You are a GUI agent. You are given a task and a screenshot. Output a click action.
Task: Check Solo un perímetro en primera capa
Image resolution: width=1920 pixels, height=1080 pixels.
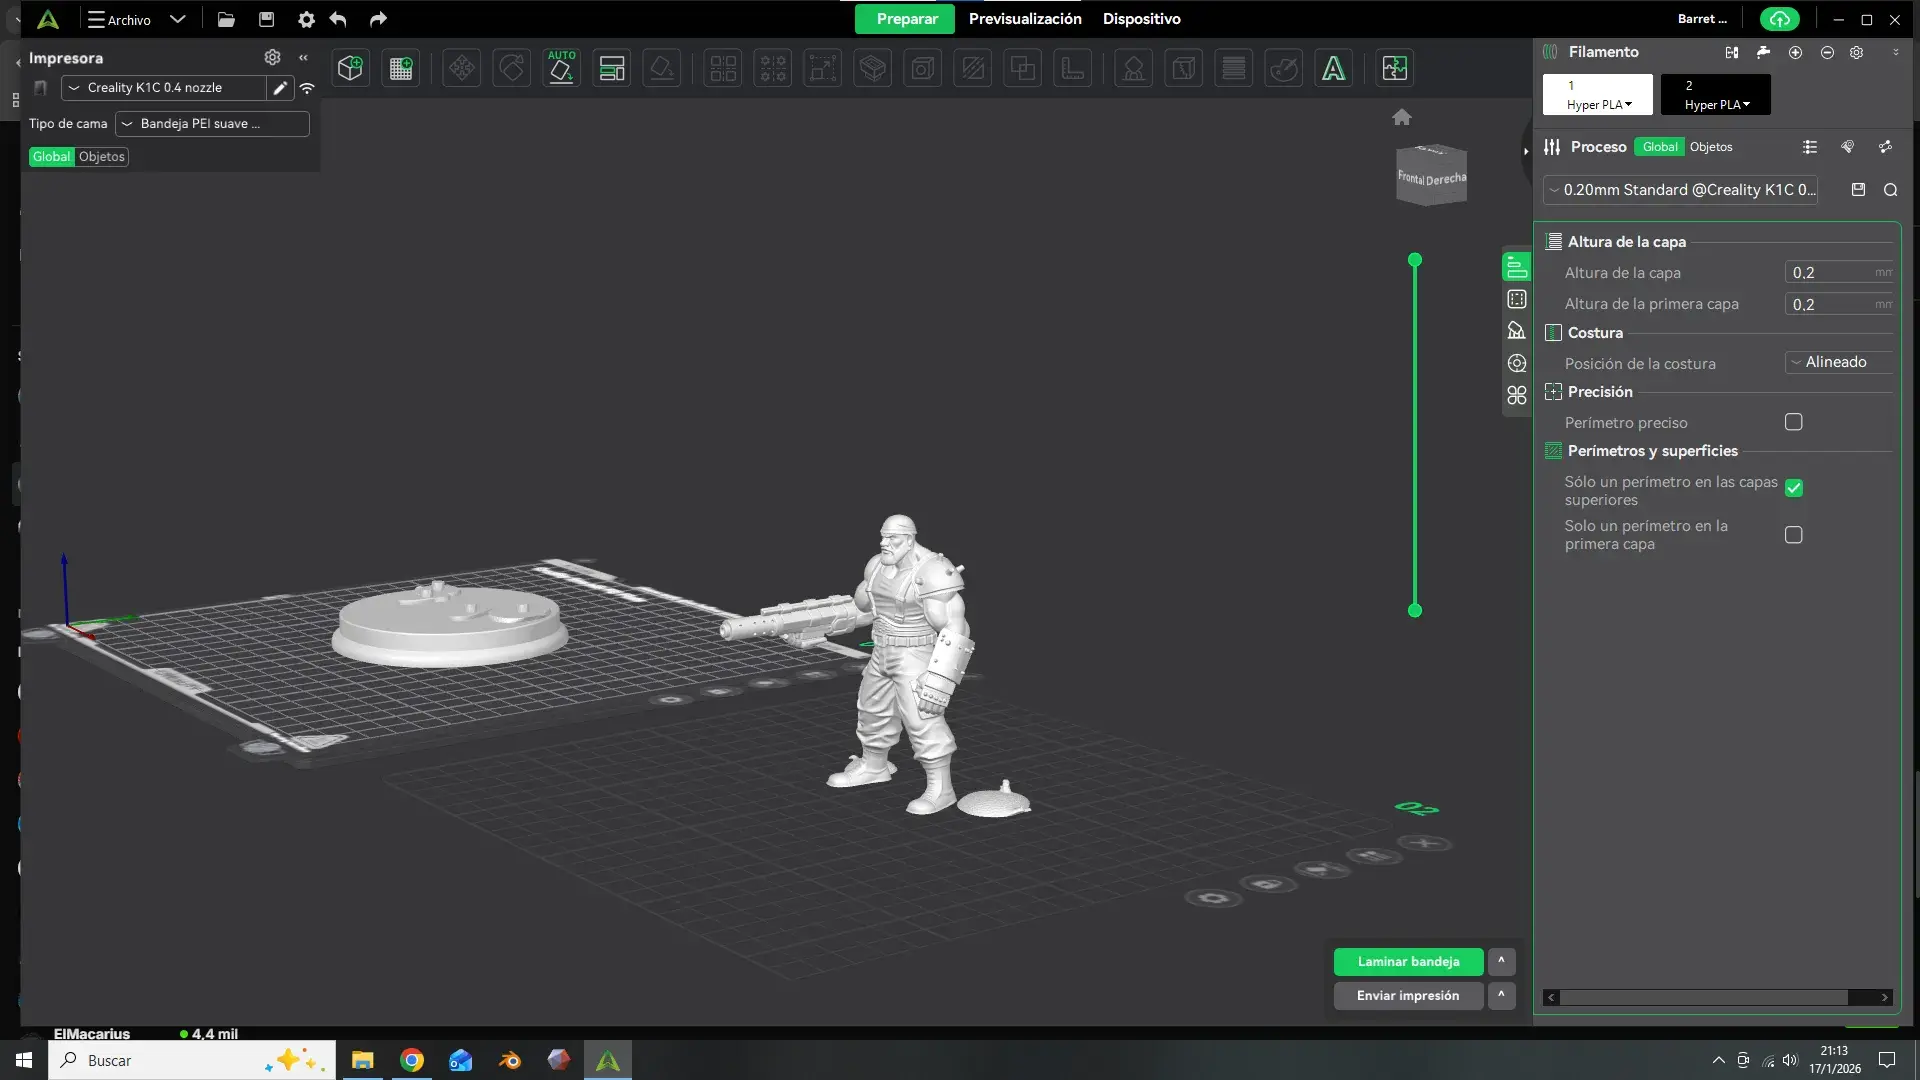coord(1794,535)
